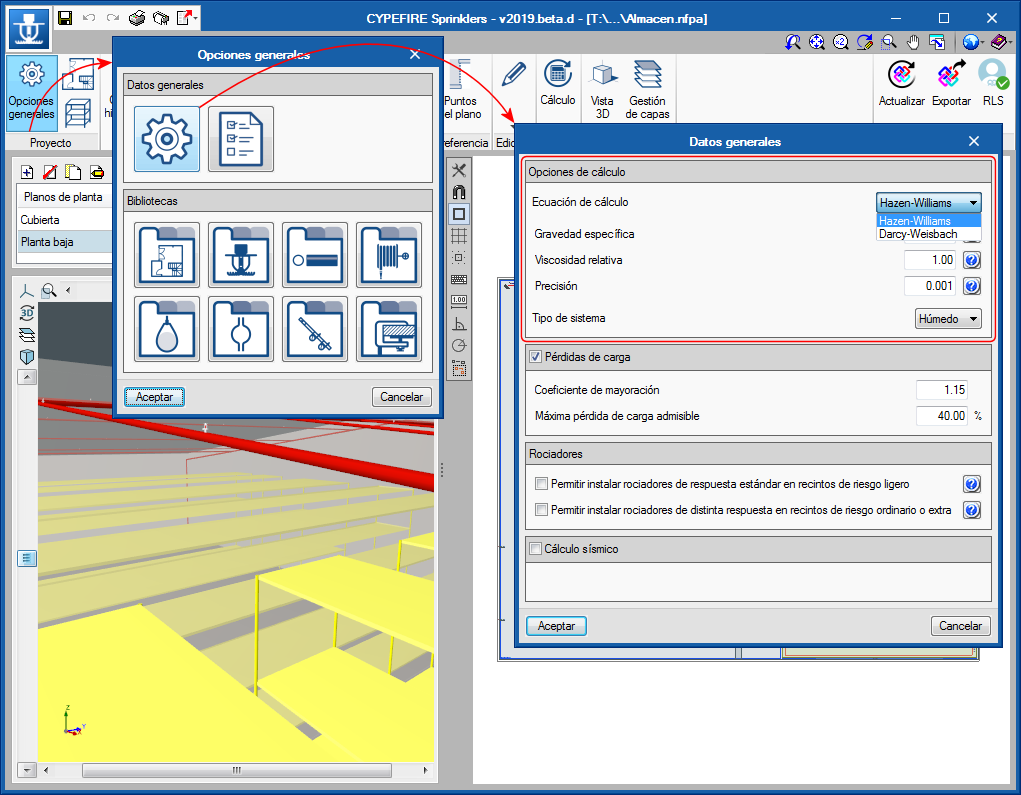Open the hose reel library folder
This screenshot has width=1021, height=795.
click(389, 255)
